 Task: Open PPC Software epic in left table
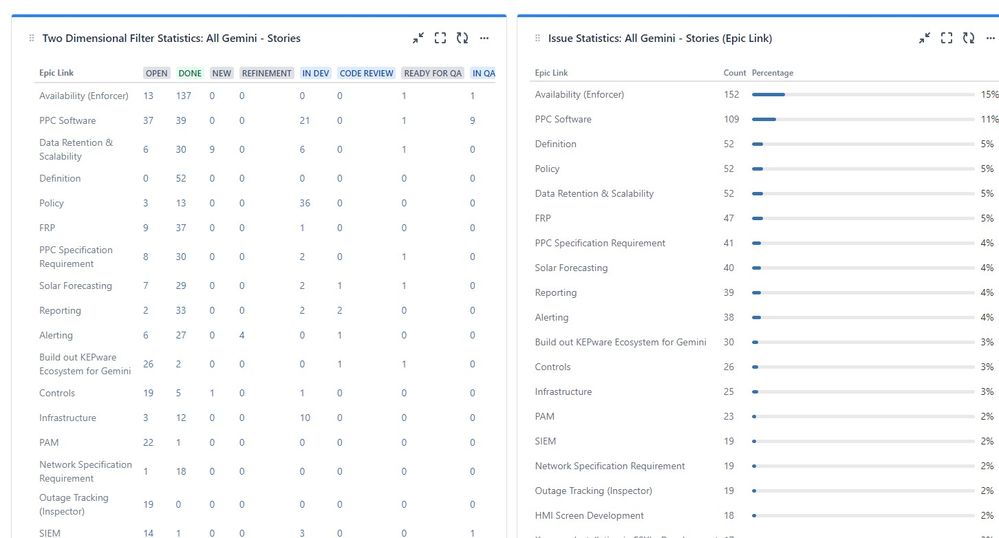68,120
